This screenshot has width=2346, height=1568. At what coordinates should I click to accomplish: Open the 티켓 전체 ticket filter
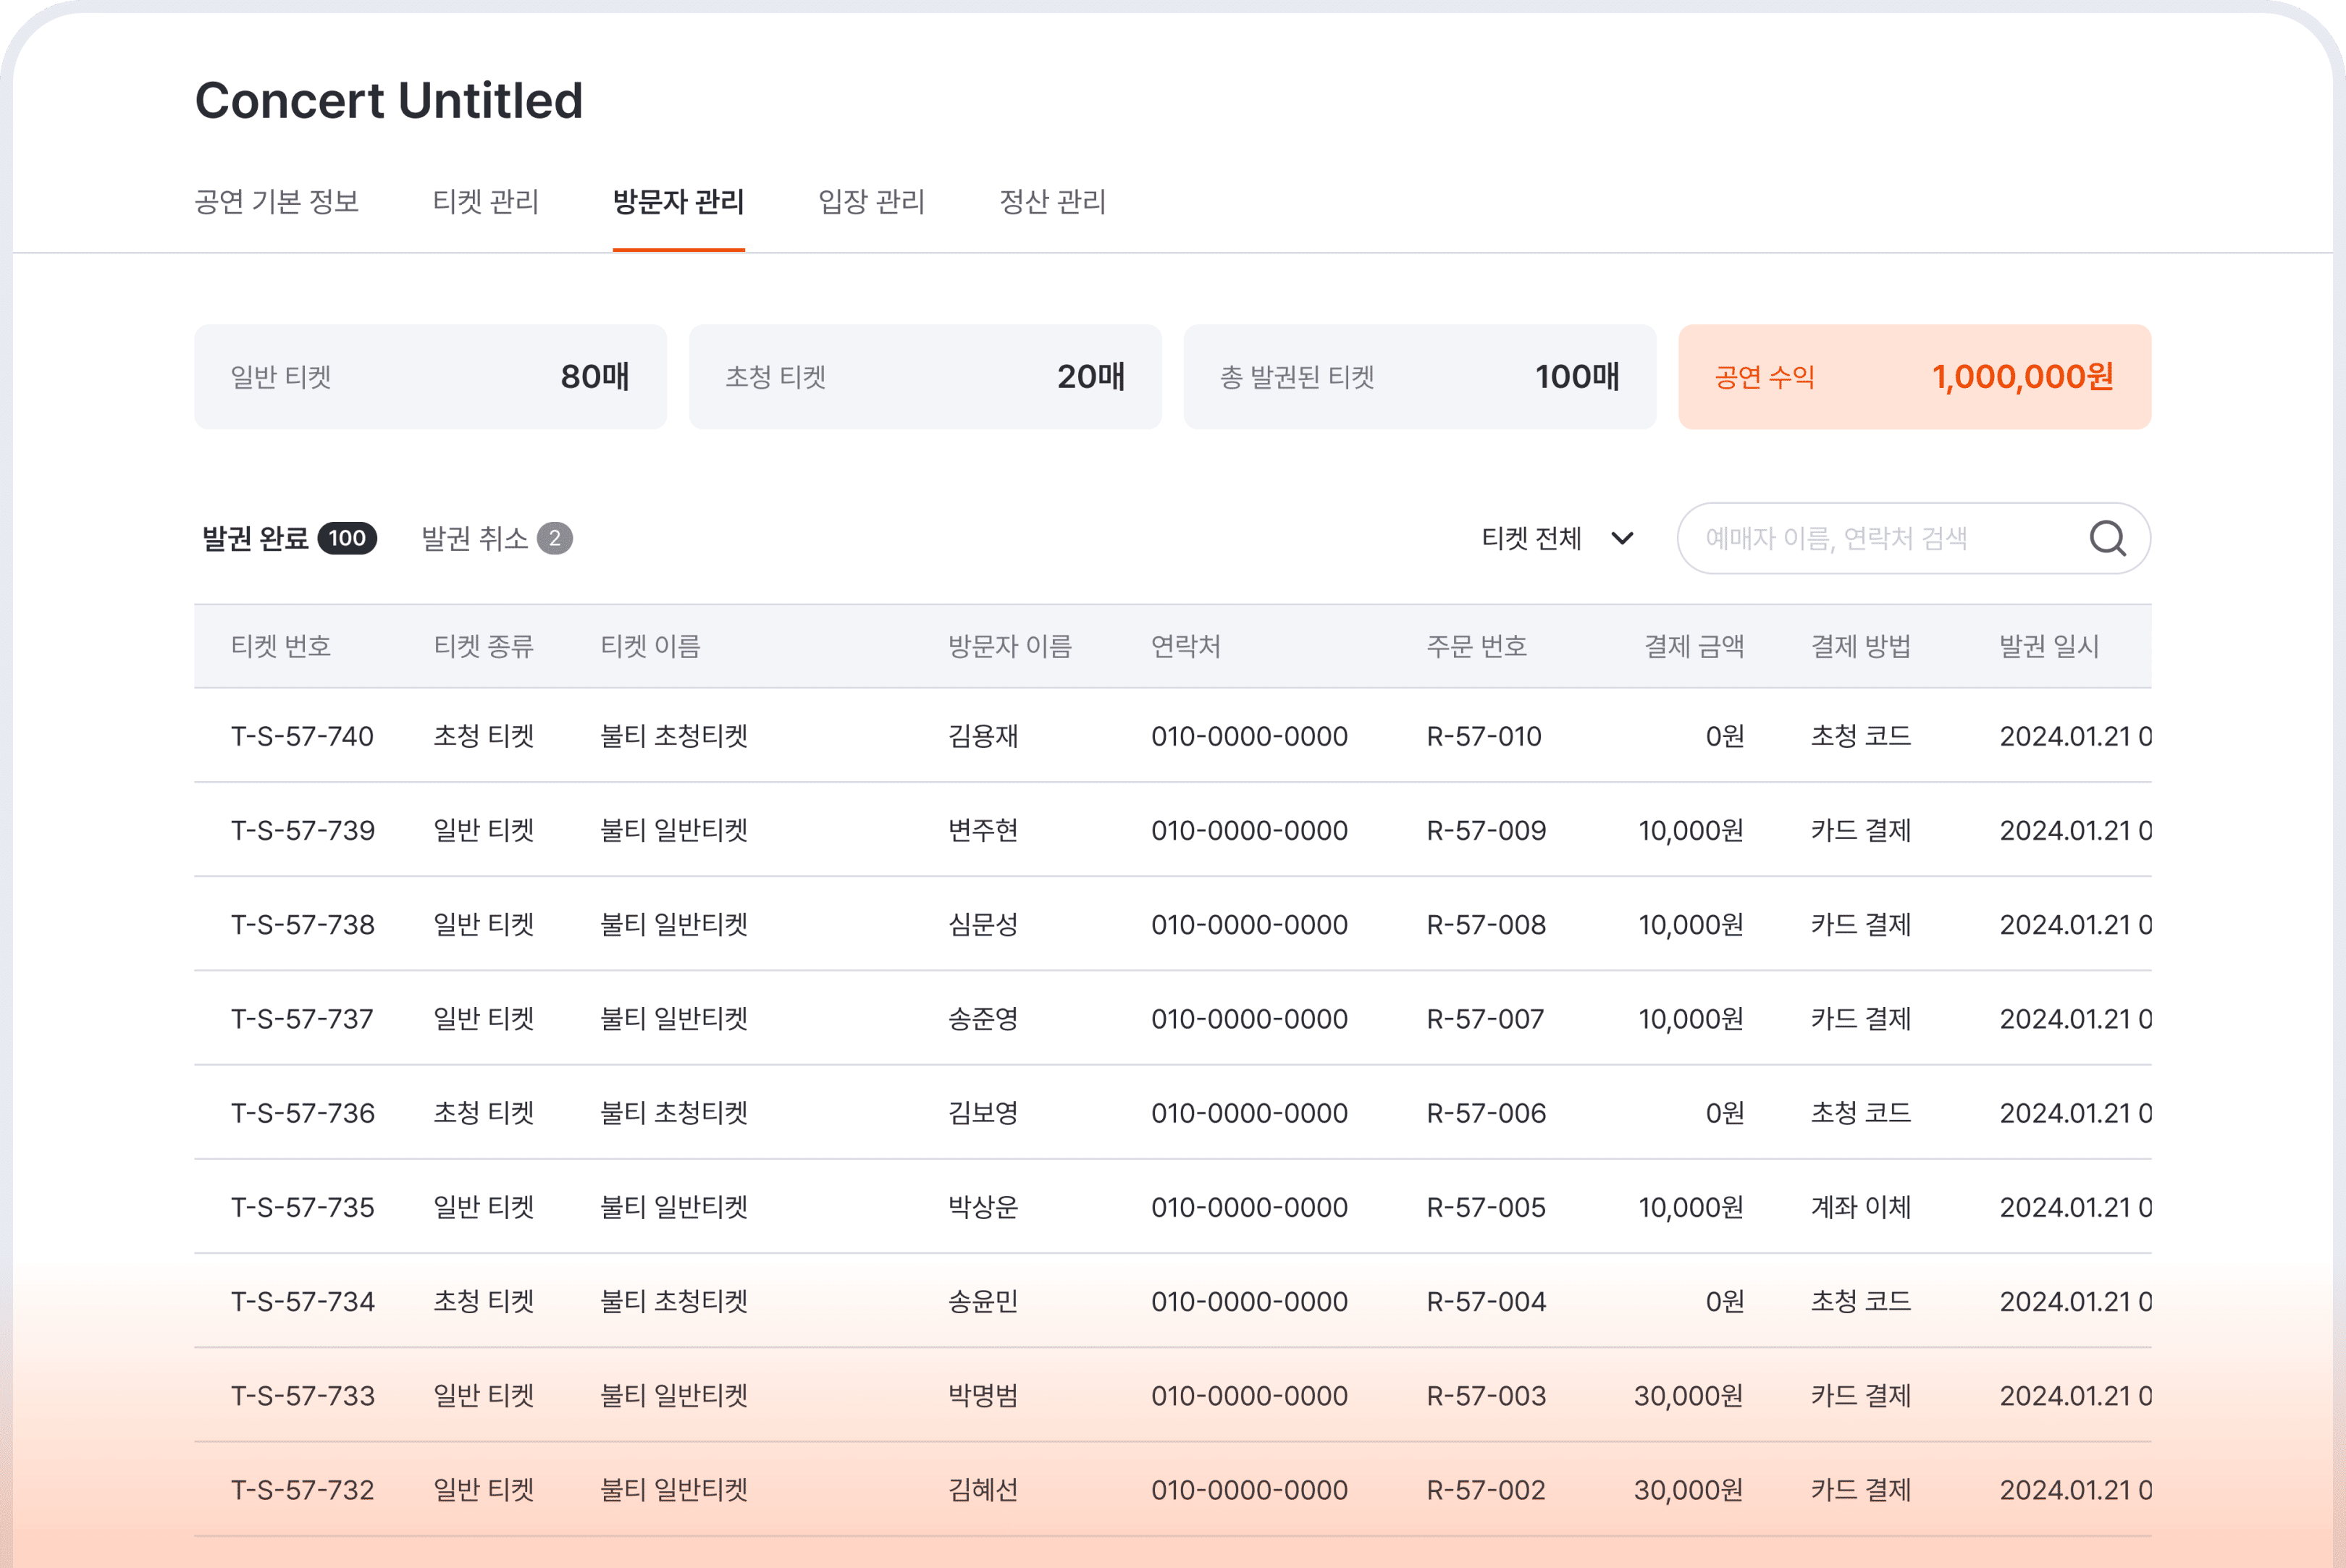pyautogui.click(x=1532, y=538)
